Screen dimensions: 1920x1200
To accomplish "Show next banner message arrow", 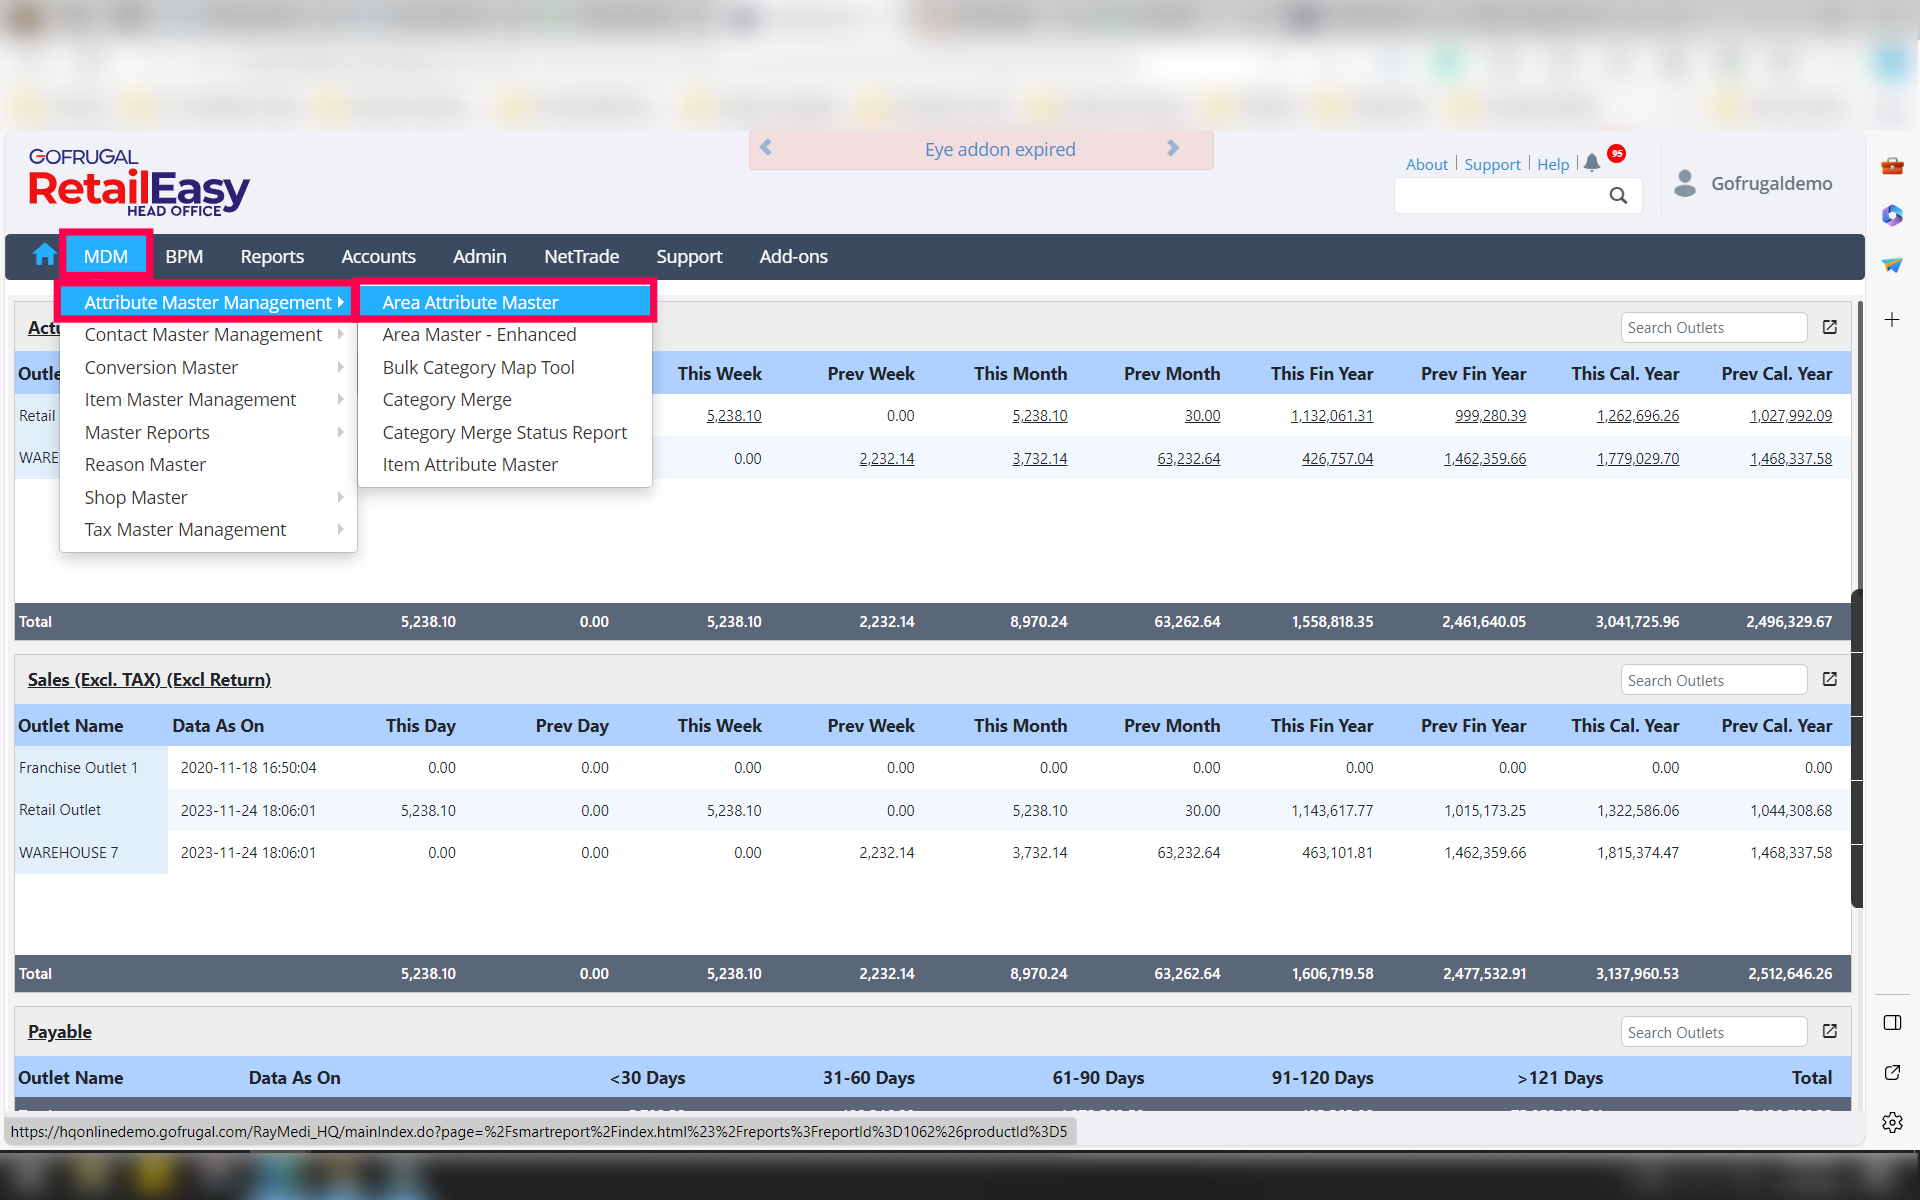I will (1173, 148).
